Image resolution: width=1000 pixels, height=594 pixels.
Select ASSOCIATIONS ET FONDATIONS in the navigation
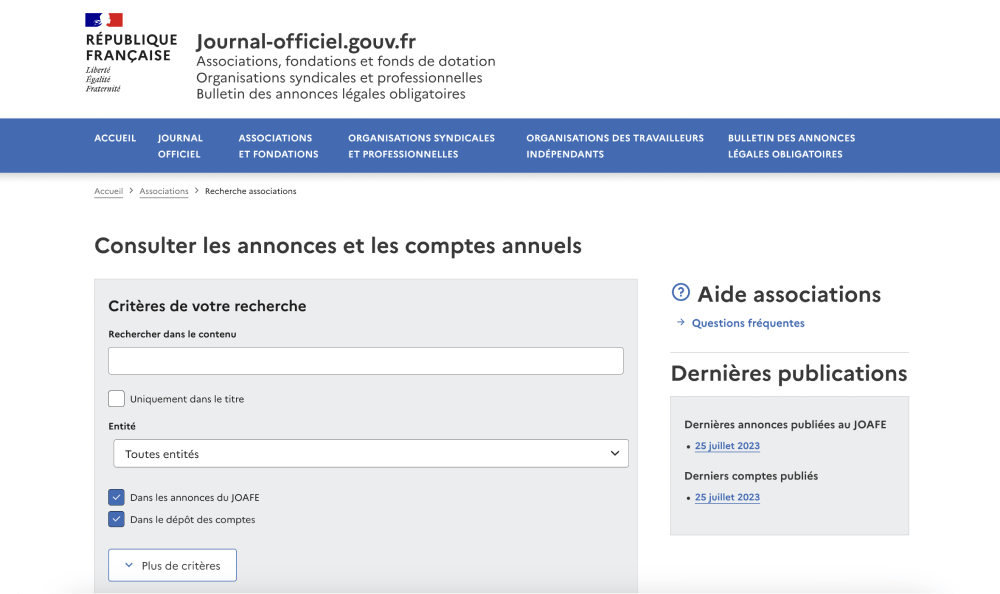[277, 145]
